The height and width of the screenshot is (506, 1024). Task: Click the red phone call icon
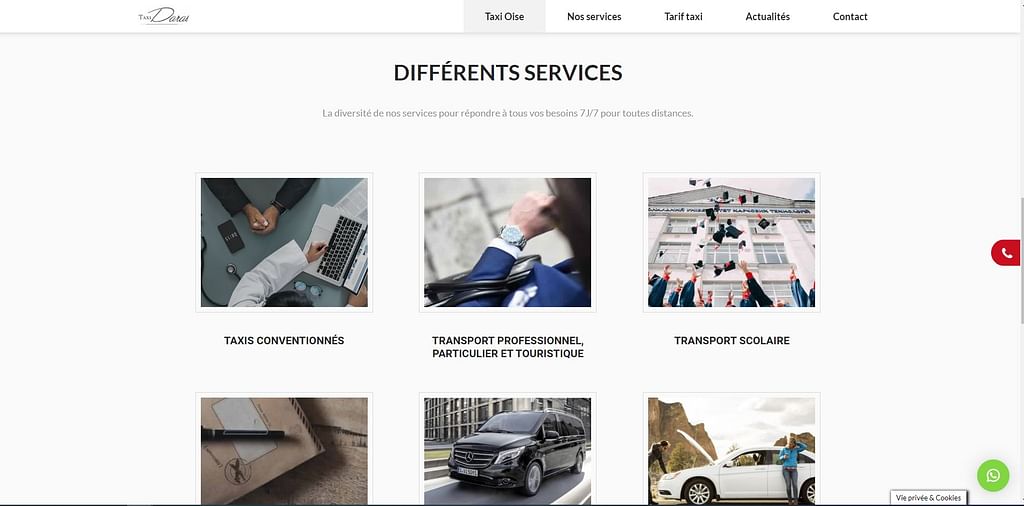pos(1006,253)
